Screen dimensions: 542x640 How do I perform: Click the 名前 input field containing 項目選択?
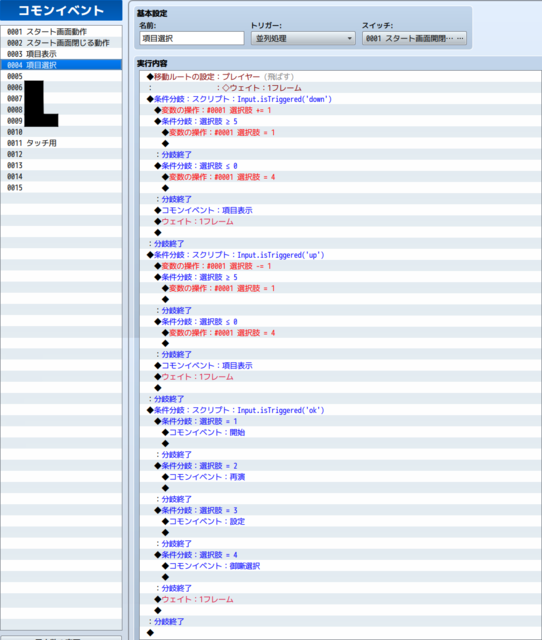pyautogui.click(x=192, y=38)
